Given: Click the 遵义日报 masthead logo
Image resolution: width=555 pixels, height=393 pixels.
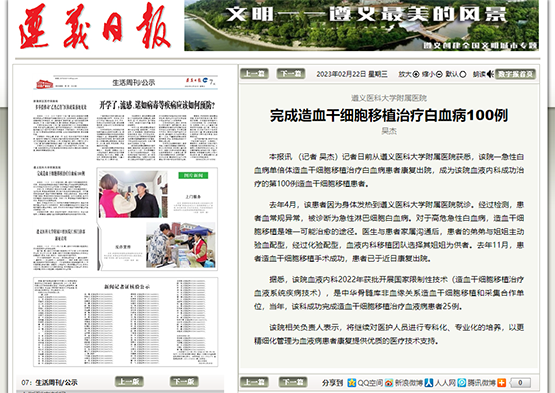Looking at the screenshot, I should tap(95, 27).
